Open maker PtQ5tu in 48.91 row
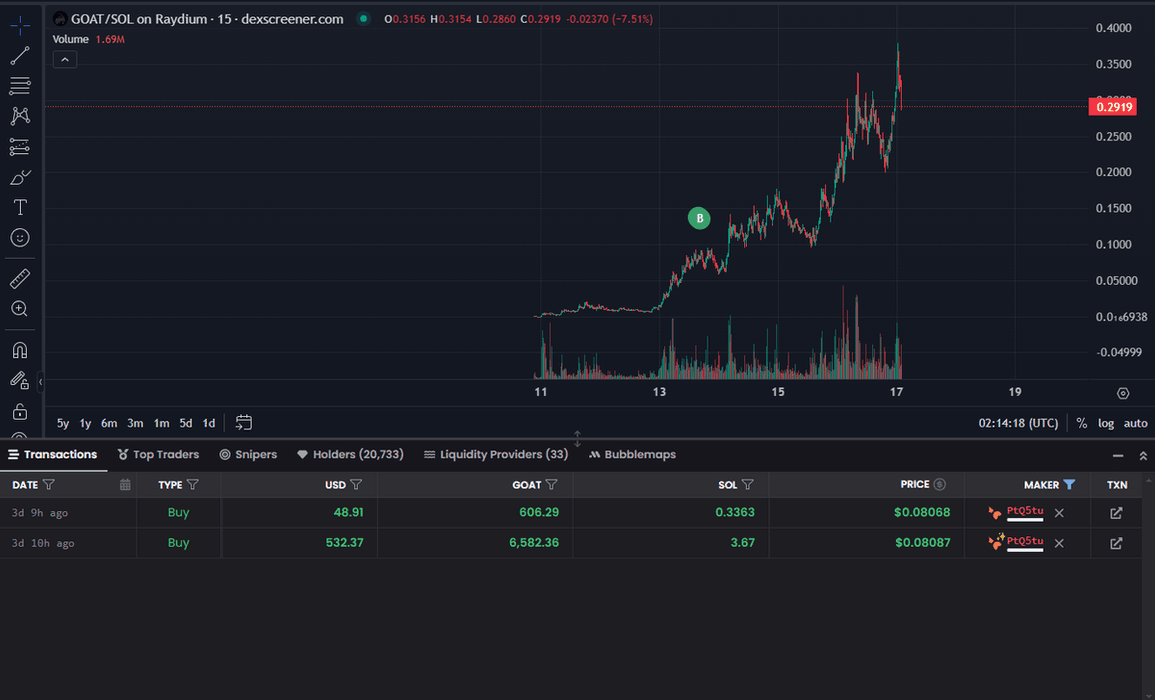 pos(1025,511)
